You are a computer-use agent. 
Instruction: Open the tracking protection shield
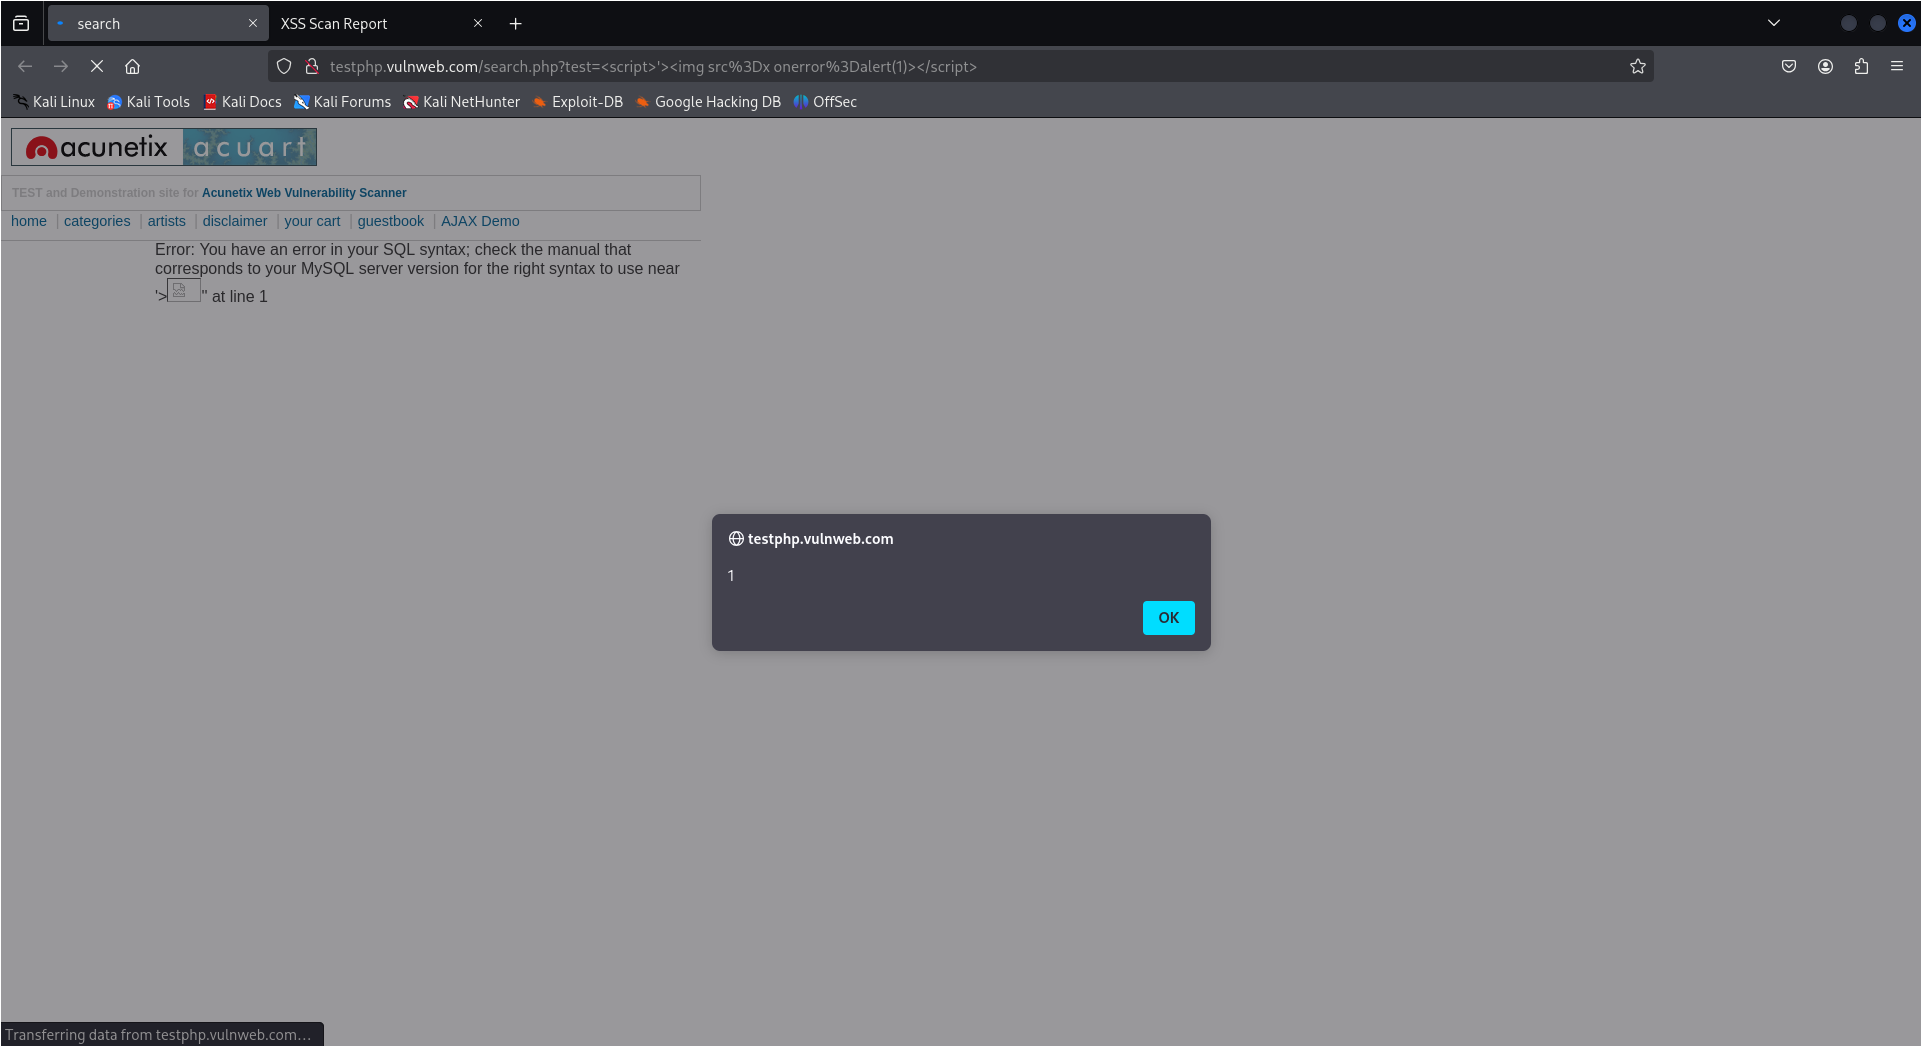click(x=284, y=66)
